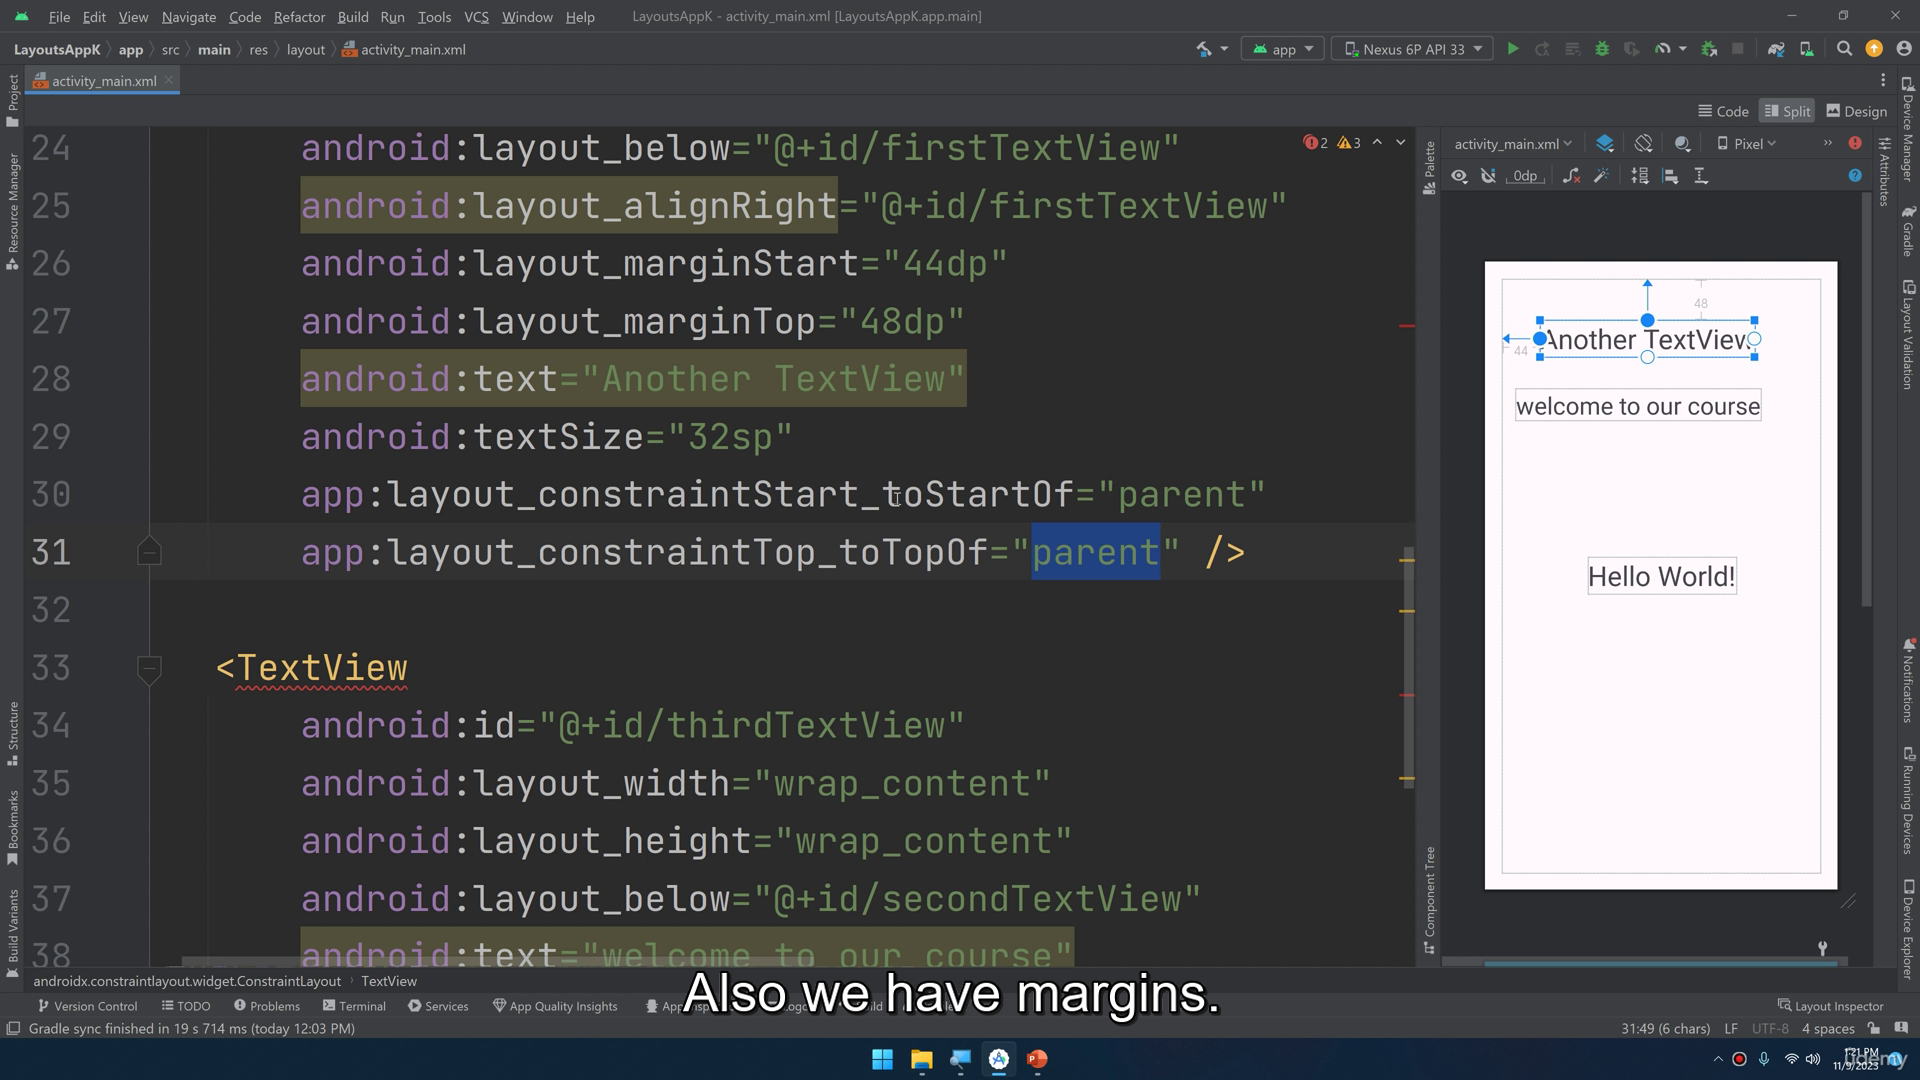Switch editor to Code view mode

coord(1723,111)
